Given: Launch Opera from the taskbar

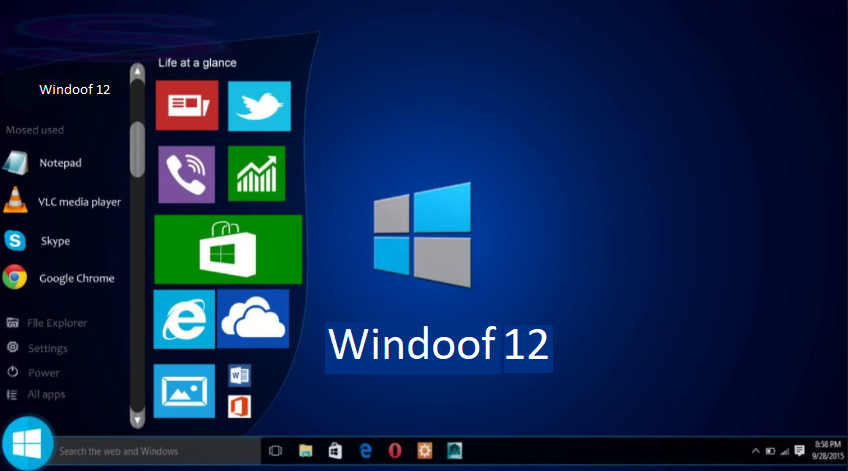Looking at the screenshot, I should click(x=395, y=450).
